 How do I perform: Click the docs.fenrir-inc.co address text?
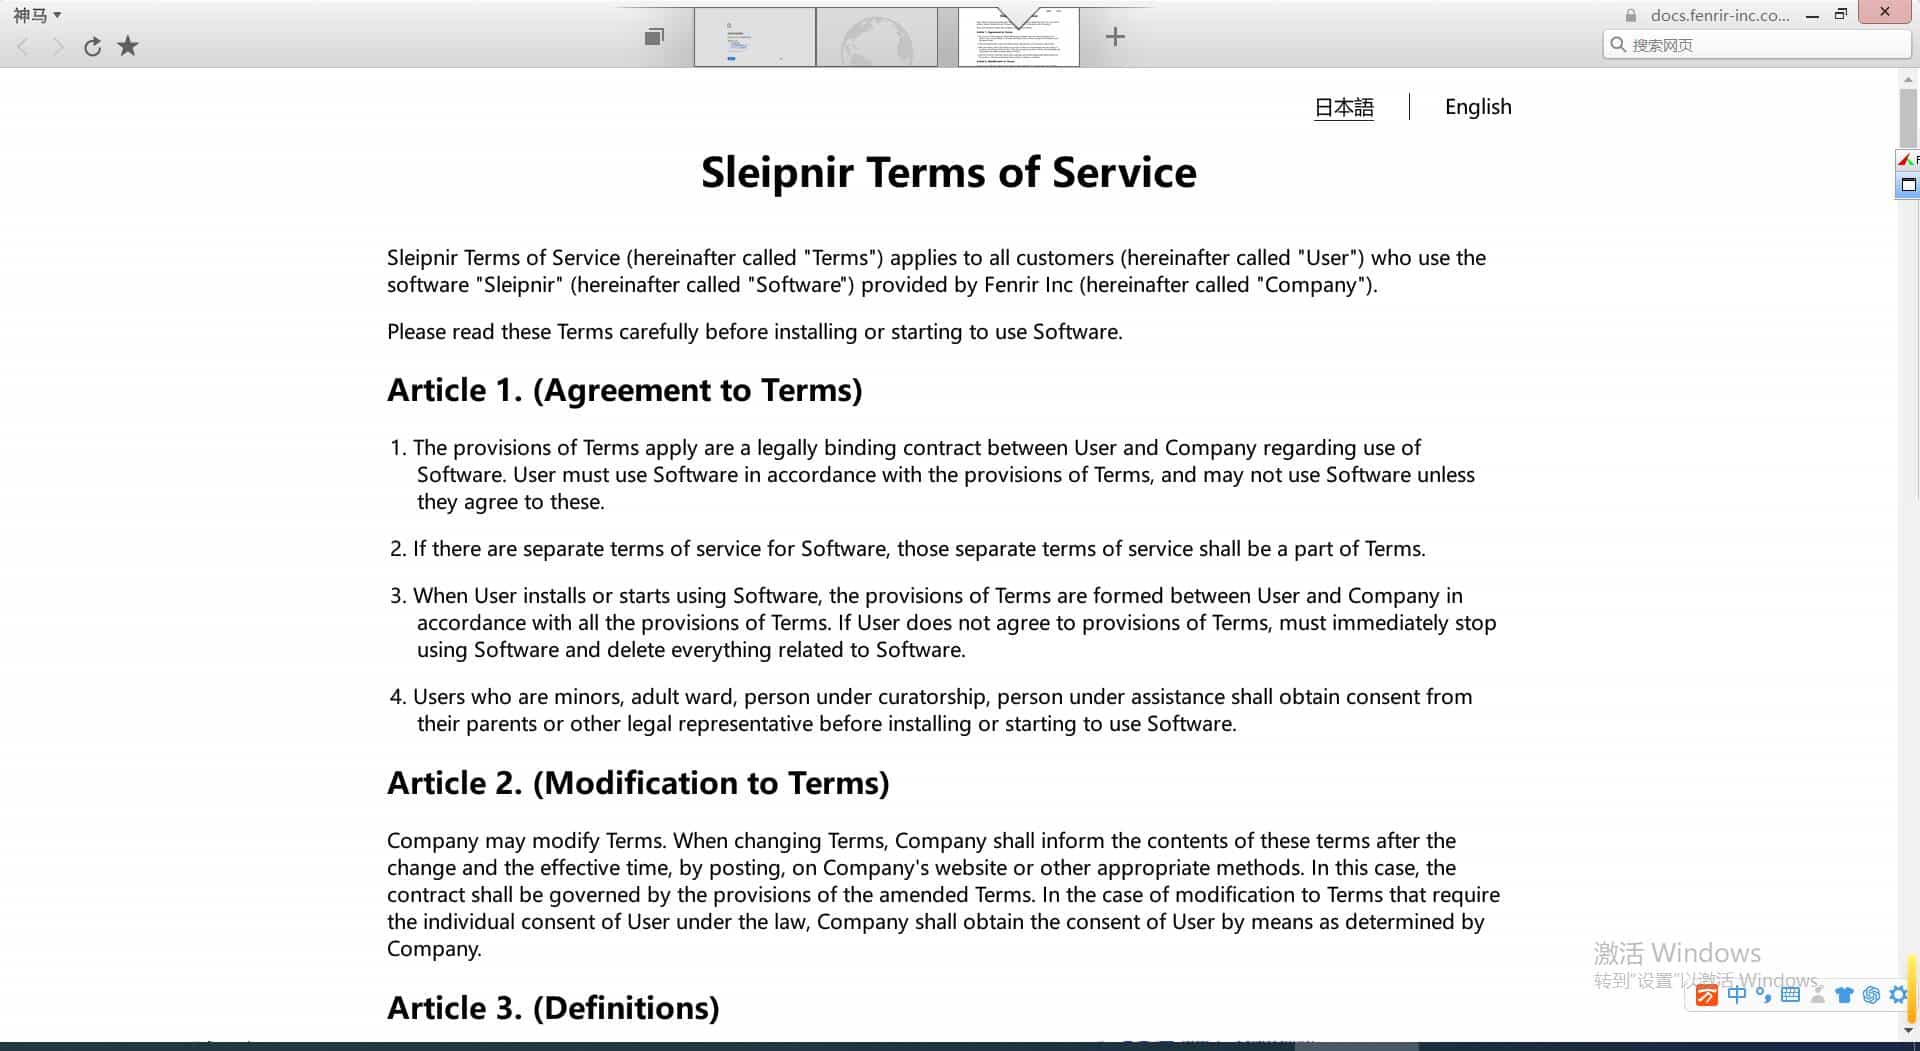pos(1720,15)
